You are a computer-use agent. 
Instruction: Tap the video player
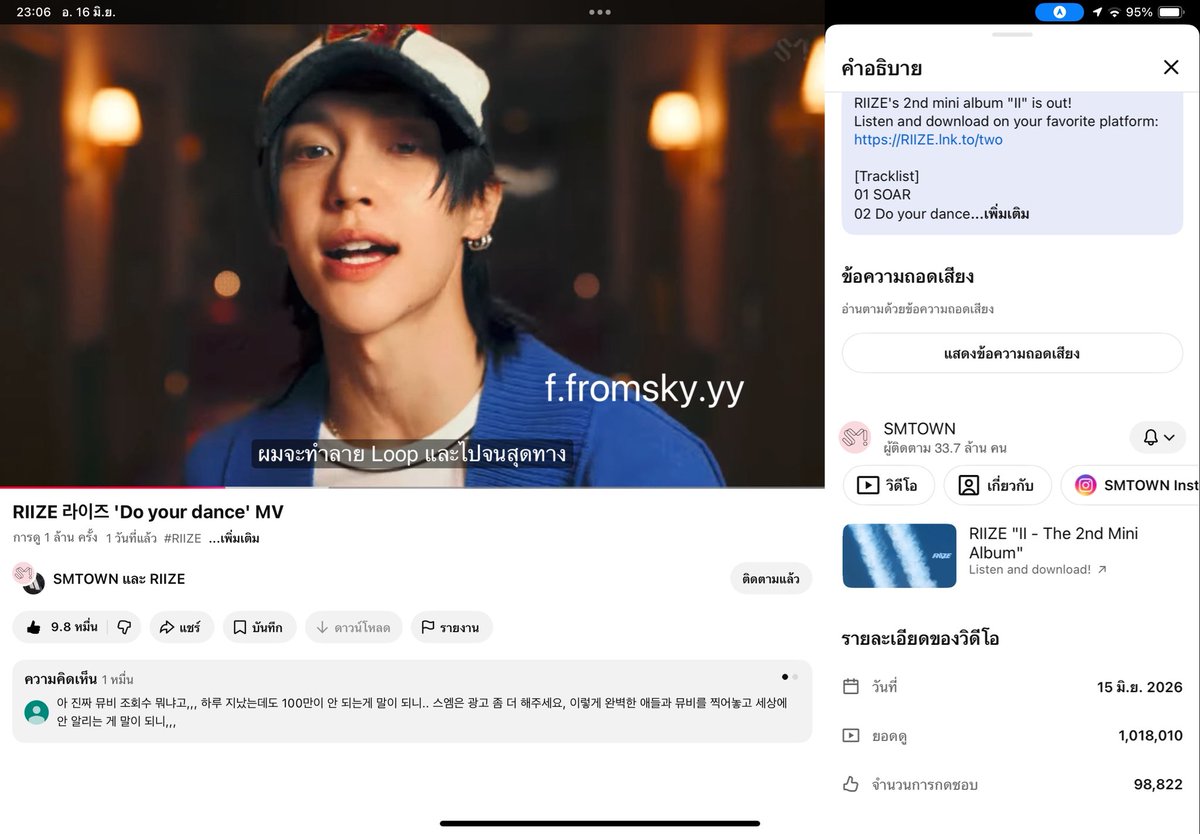coord(412,255)
